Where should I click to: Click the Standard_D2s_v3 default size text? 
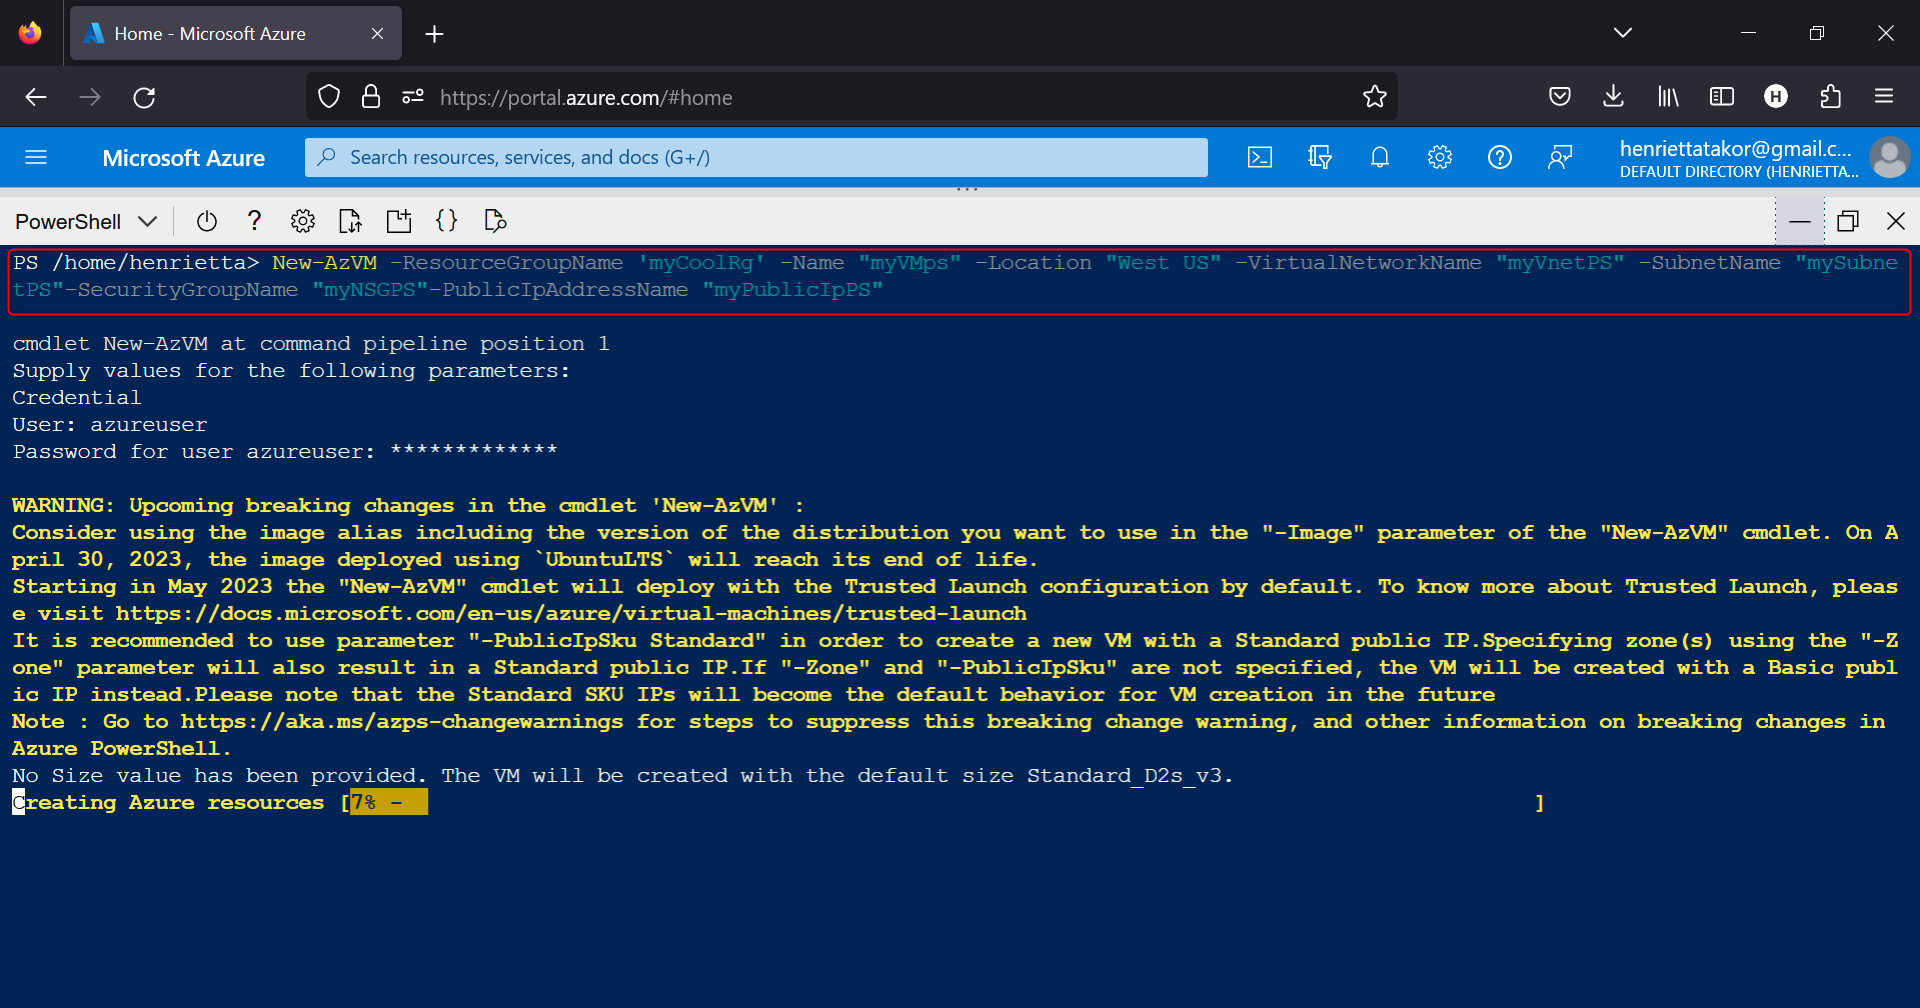1124,776
